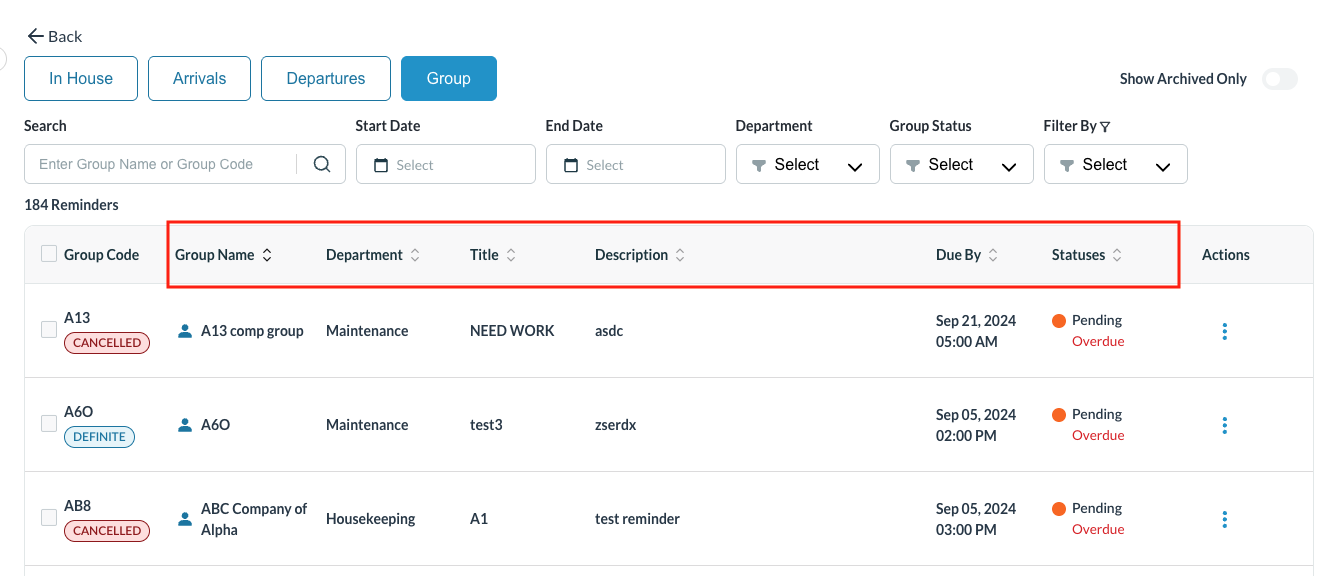Open the Start Date picker field
The image size is (1323, 576).
(x=445, y=165)
